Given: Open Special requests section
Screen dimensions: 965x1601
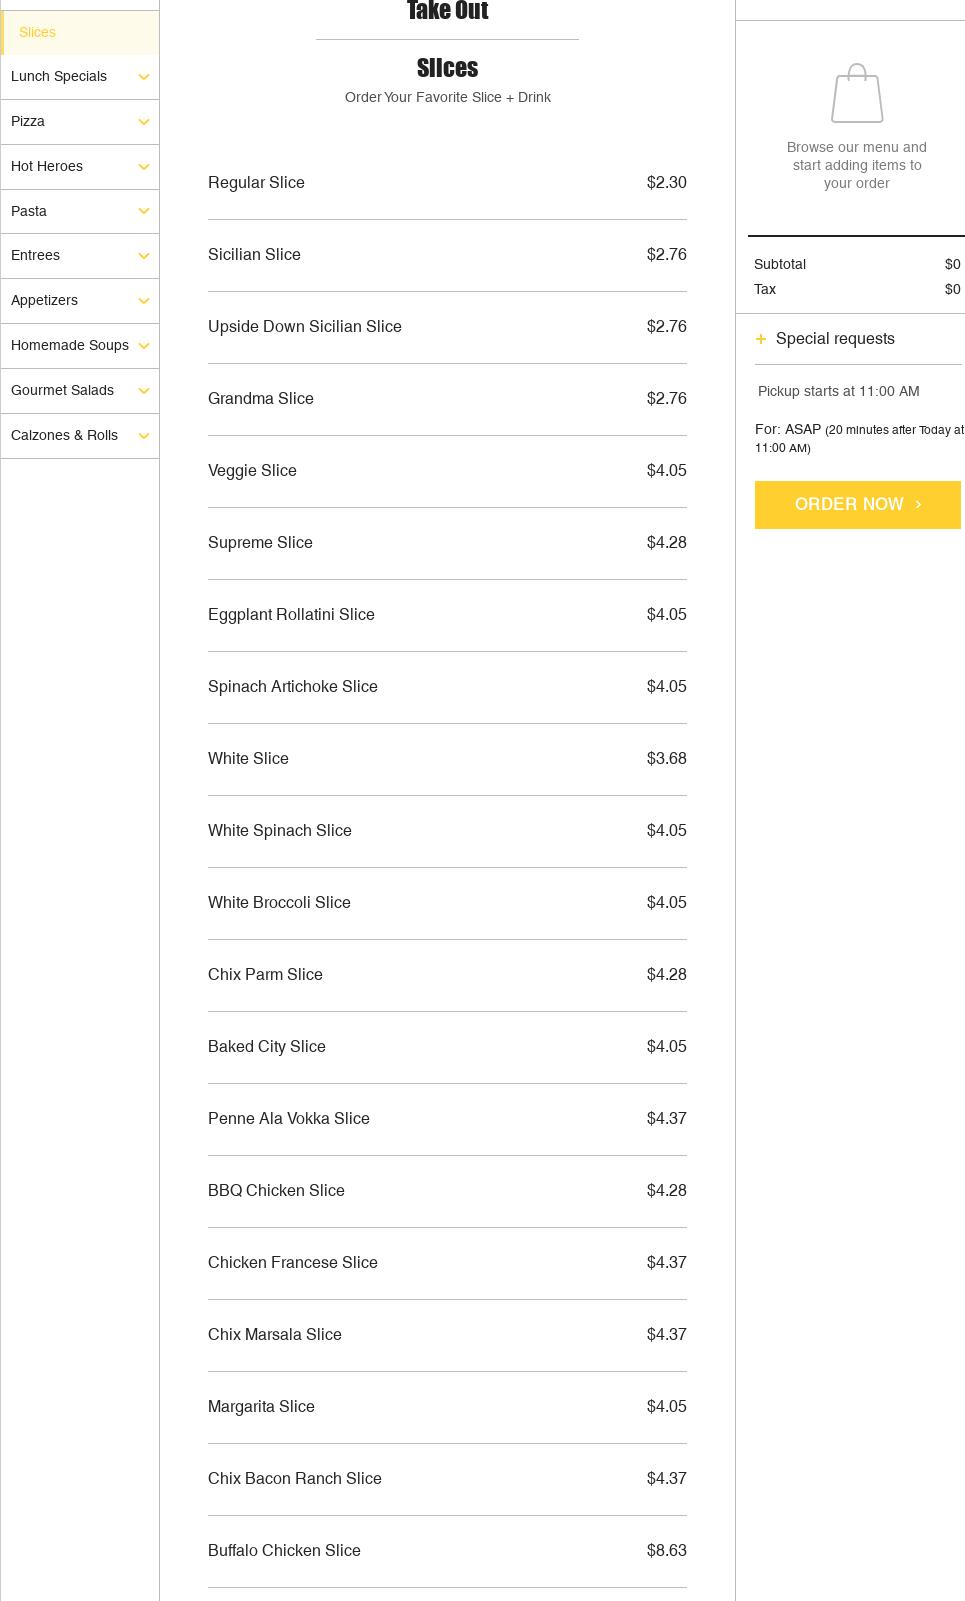Looking at the screenshot, I should 835,339.
